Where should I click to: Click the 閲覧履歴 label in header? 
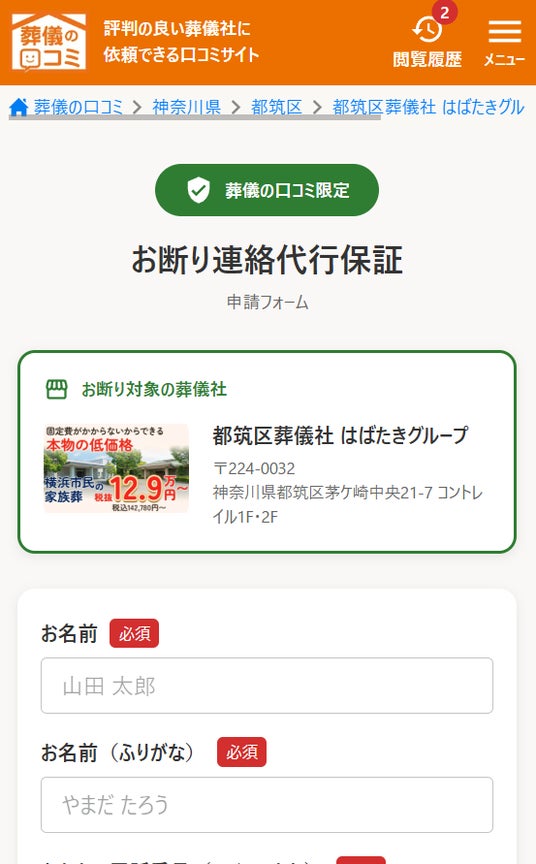427,59
